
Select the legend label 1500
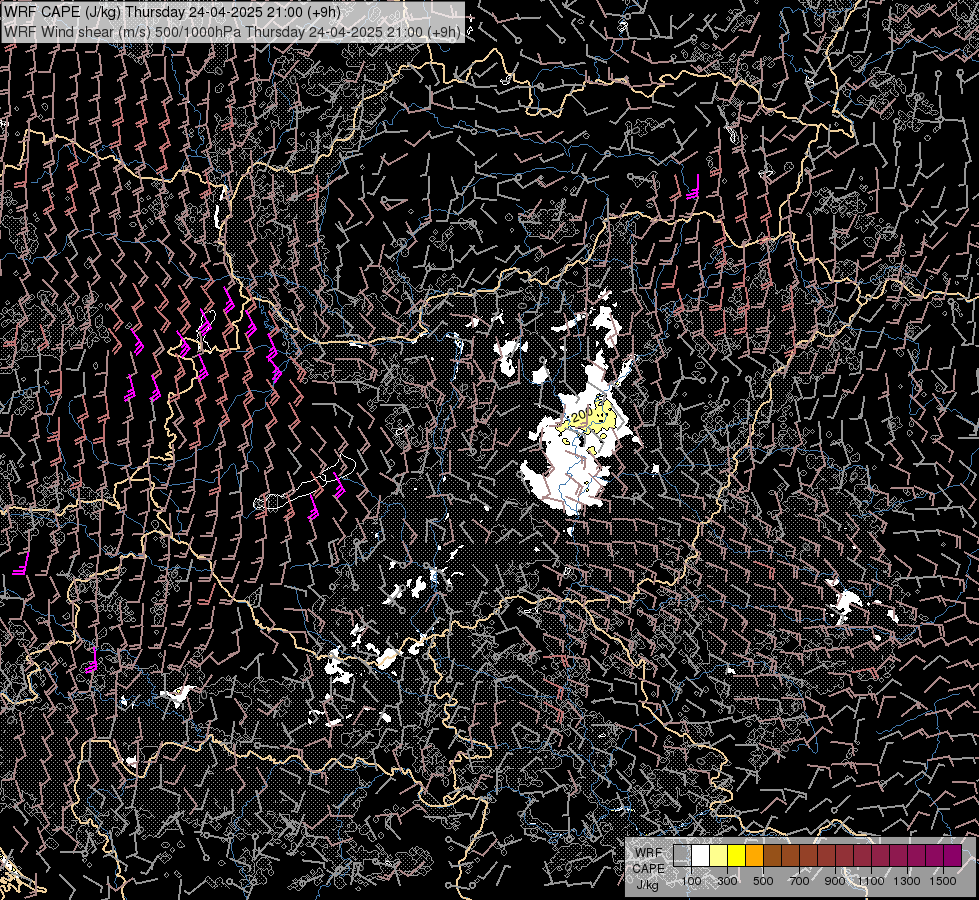click(x=943, y=881)
